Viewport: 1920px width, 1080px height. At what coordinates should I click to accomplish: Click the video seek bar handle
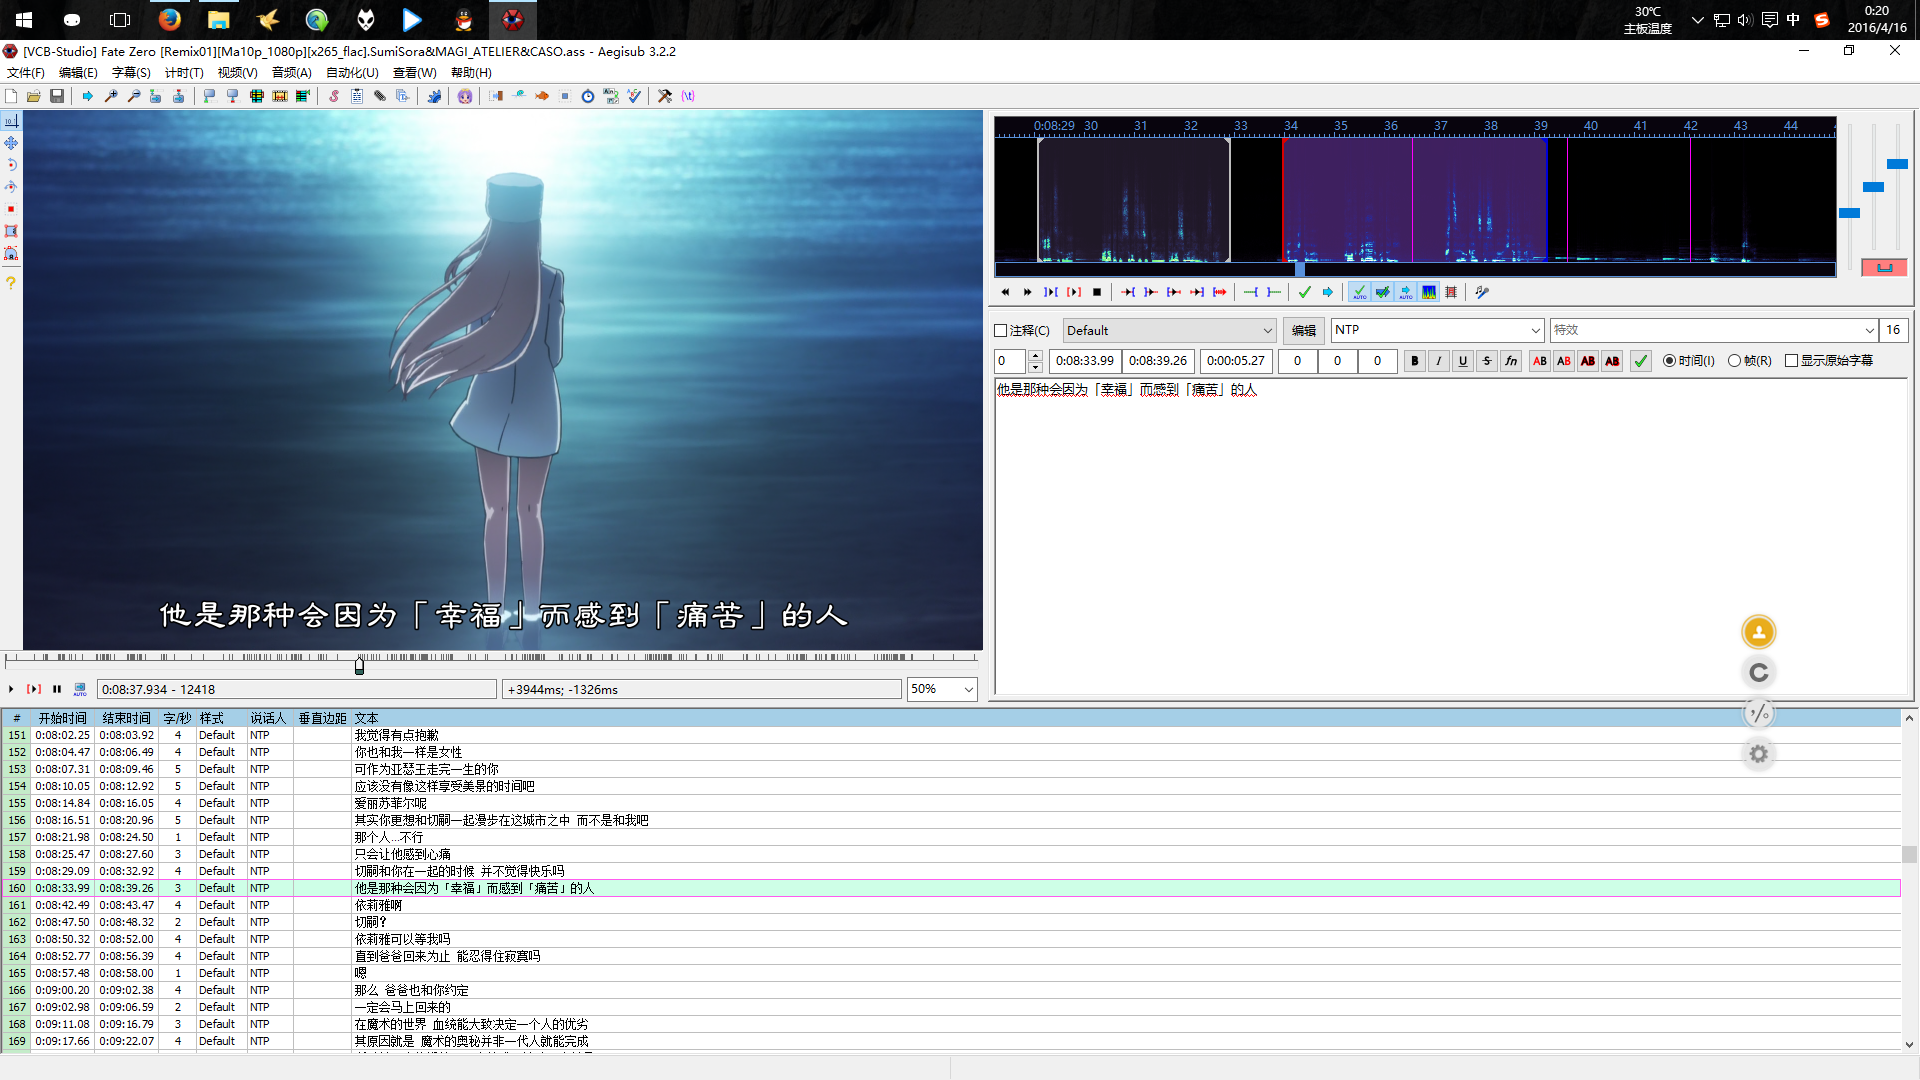pyautogui.click(x=359, y=665)
